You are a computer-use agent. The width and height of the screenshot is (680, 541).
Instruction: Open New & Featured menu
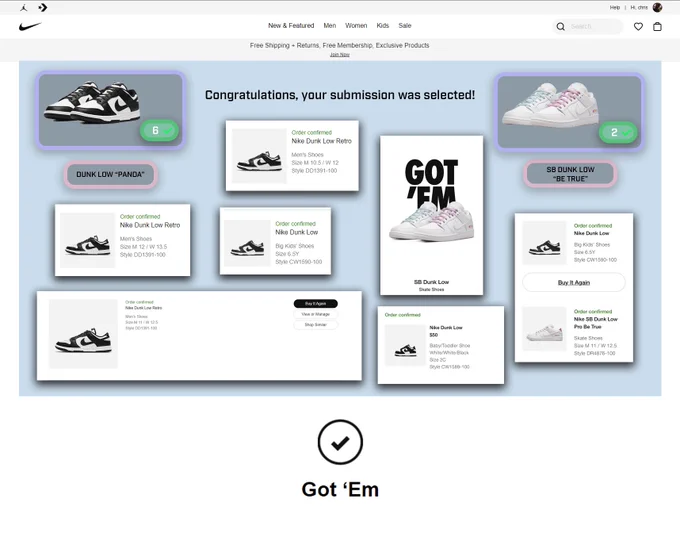[x=291, y=26]
